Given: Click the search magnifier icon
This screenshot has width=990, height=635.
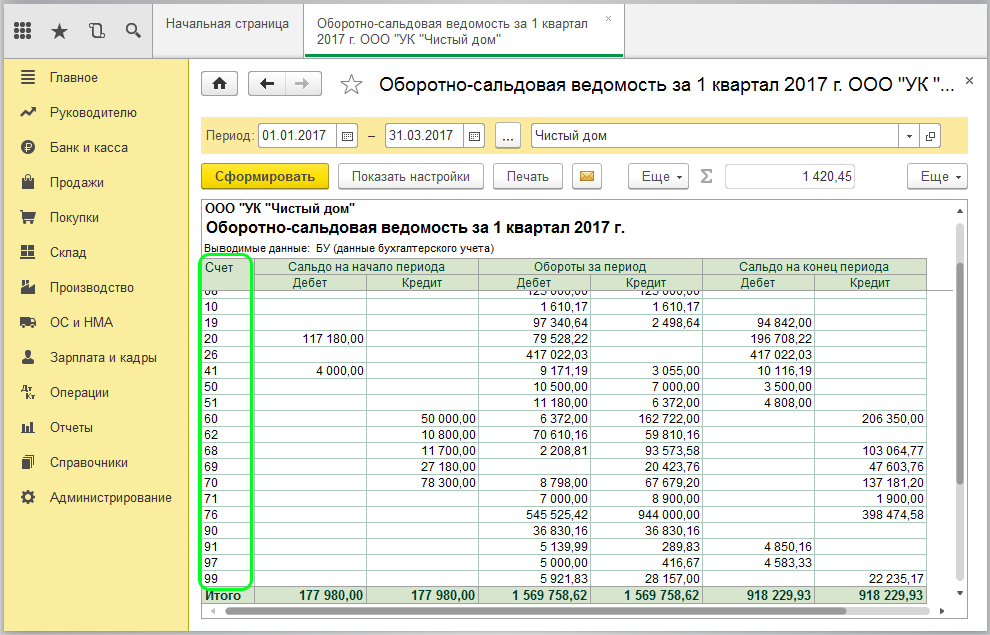Looking at the screenshot, I should (x=132, y=31).
